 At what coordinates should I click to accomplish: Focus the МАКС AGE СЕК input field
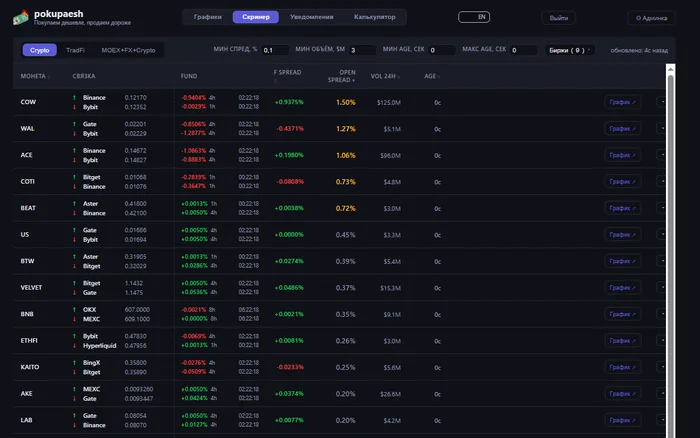point(524,50)
